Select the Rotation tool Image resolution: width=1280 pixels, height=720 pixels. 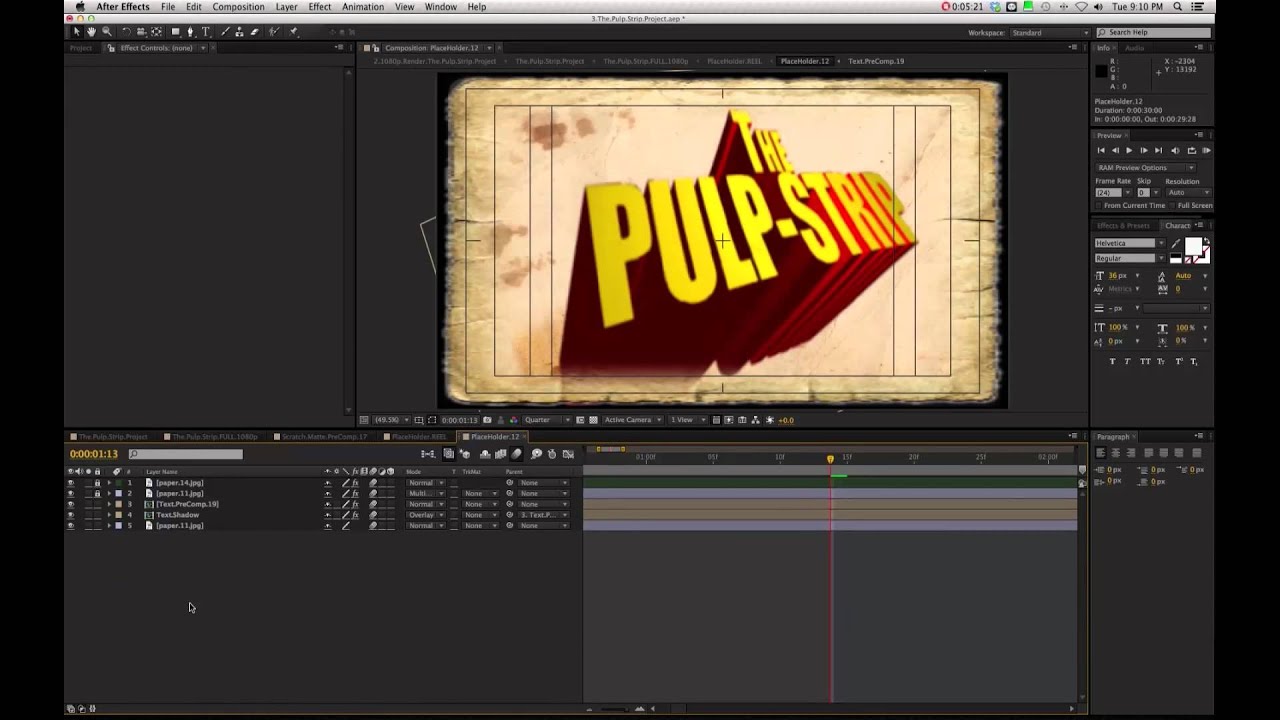(126, 32)
